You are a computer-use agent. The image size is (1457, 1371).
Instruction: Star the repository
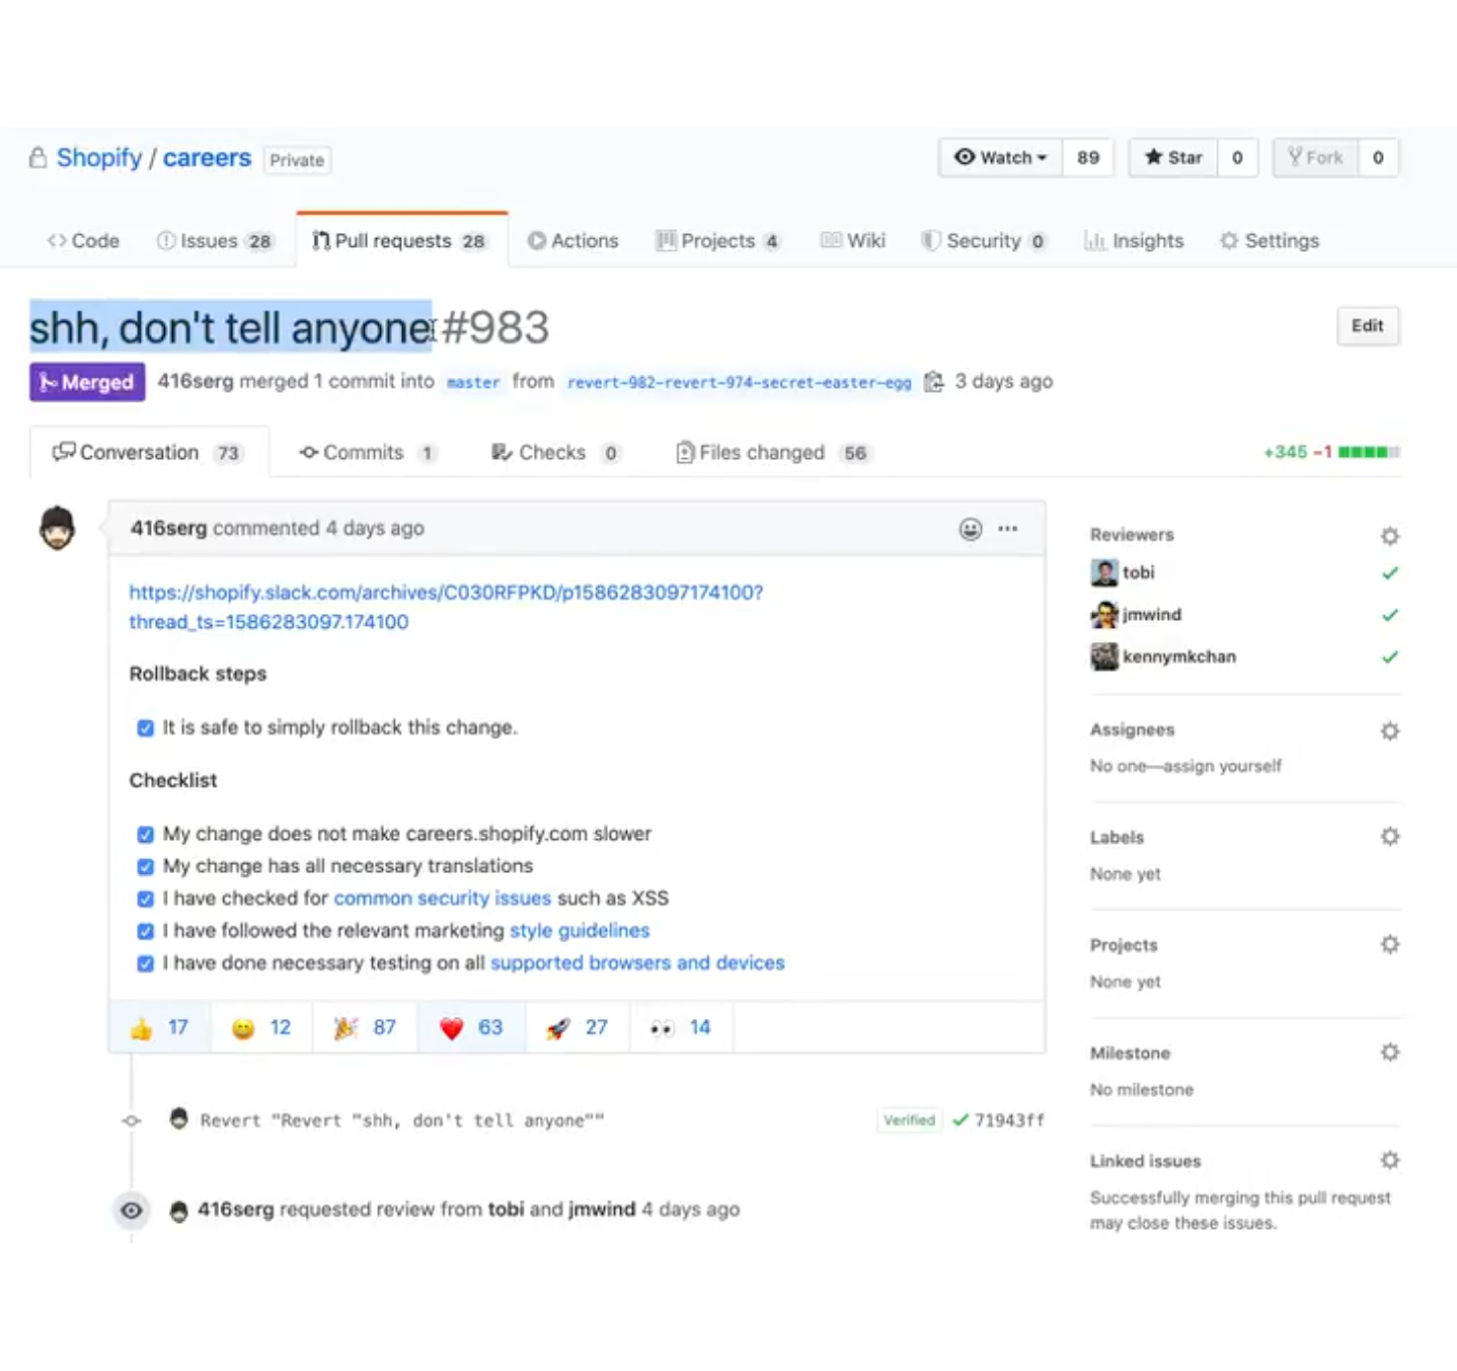pyautogui.click(x=1173, y=157)
